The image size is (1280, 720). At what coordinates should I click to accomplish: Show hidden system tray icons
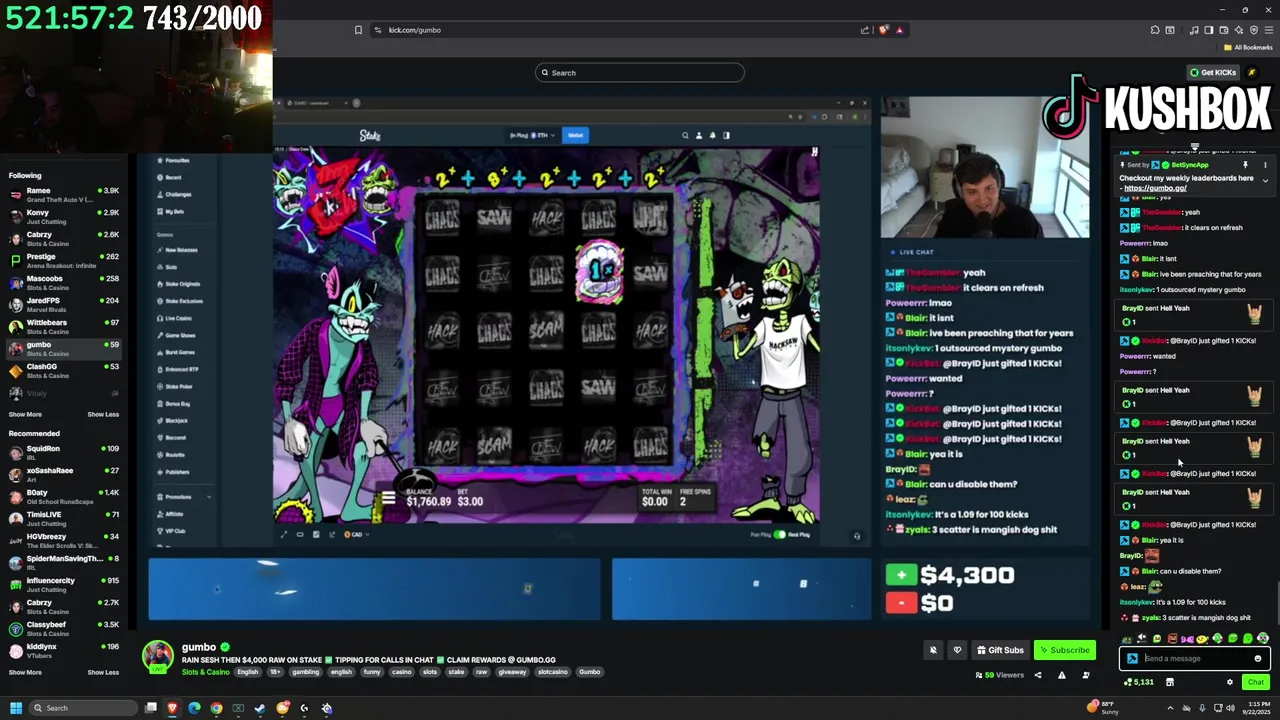point(1170,708)
